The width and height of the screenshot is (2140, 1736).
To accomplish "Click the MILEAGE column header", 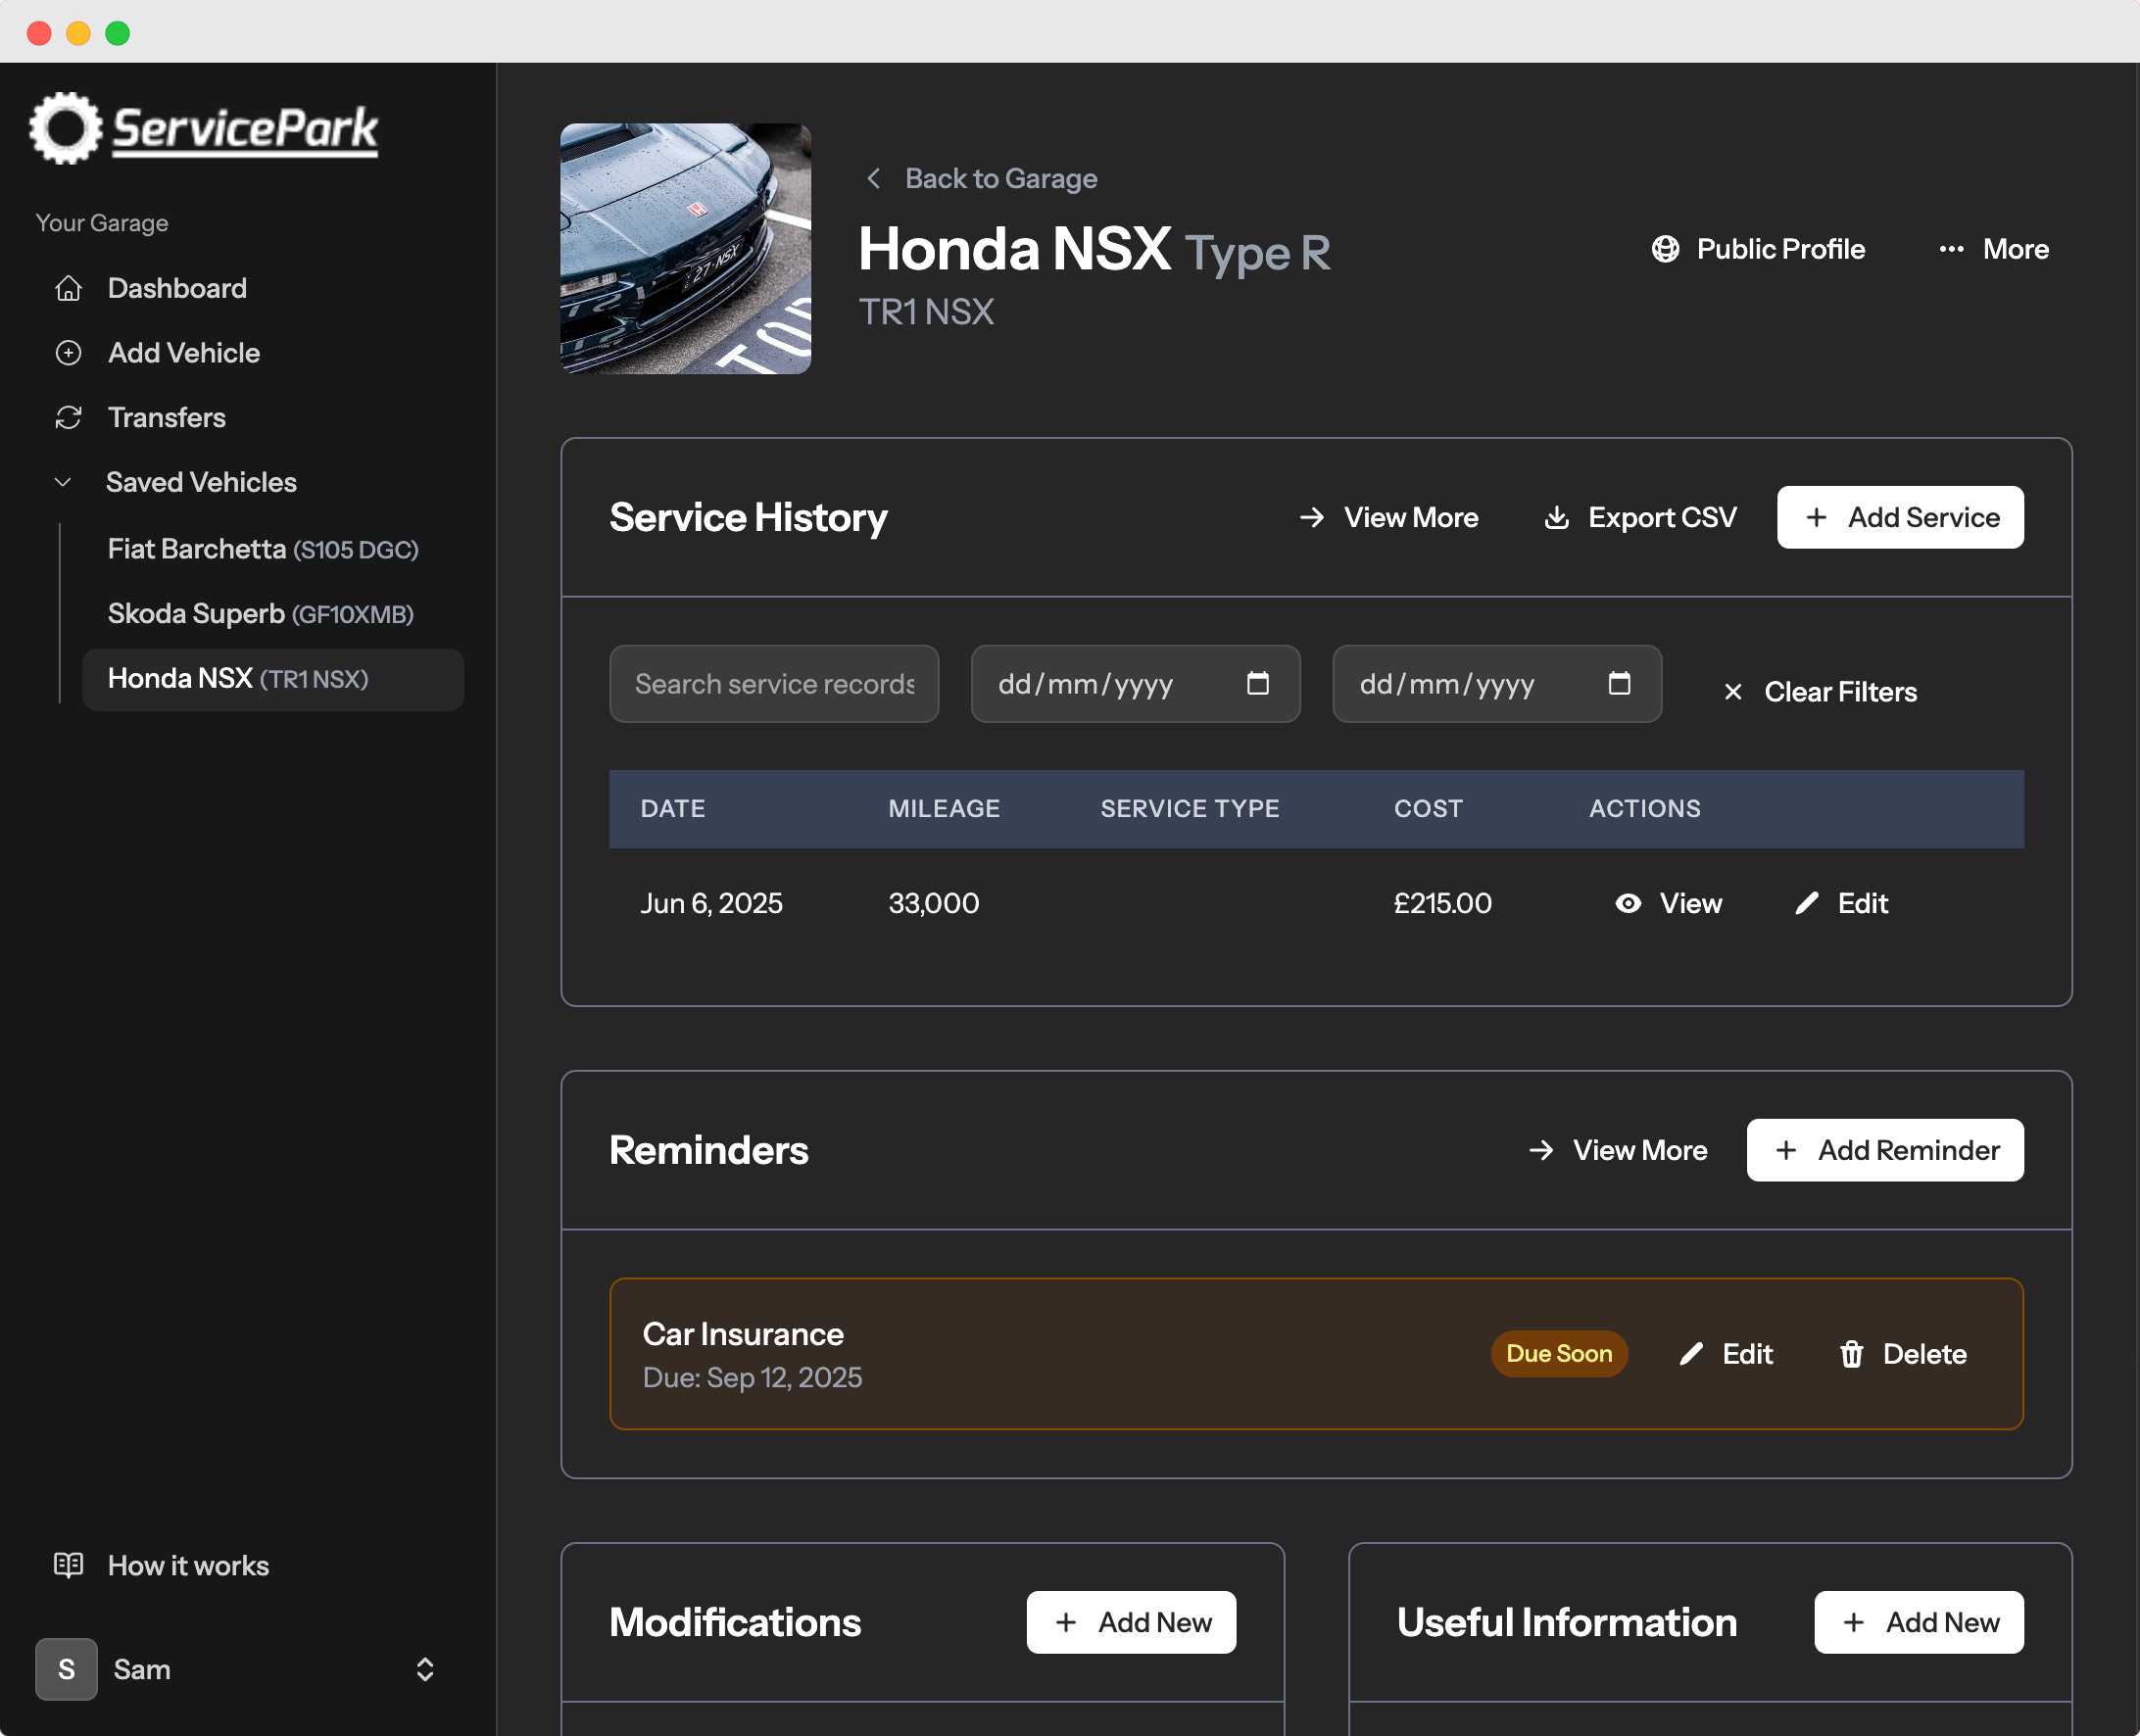I will coord(944,808).
